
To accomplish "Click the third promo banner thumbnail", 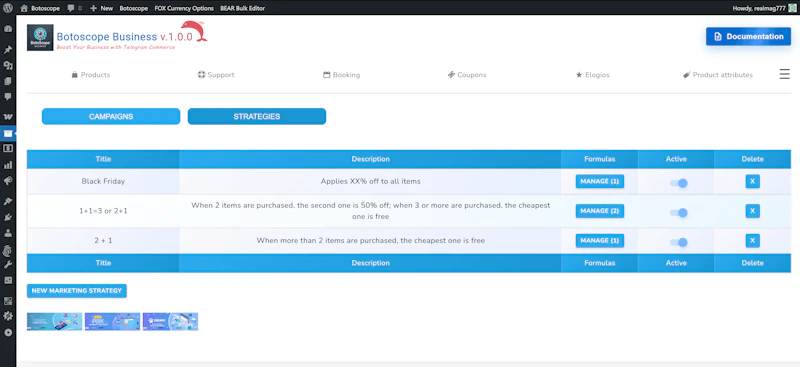I will (x=170, y=322).
